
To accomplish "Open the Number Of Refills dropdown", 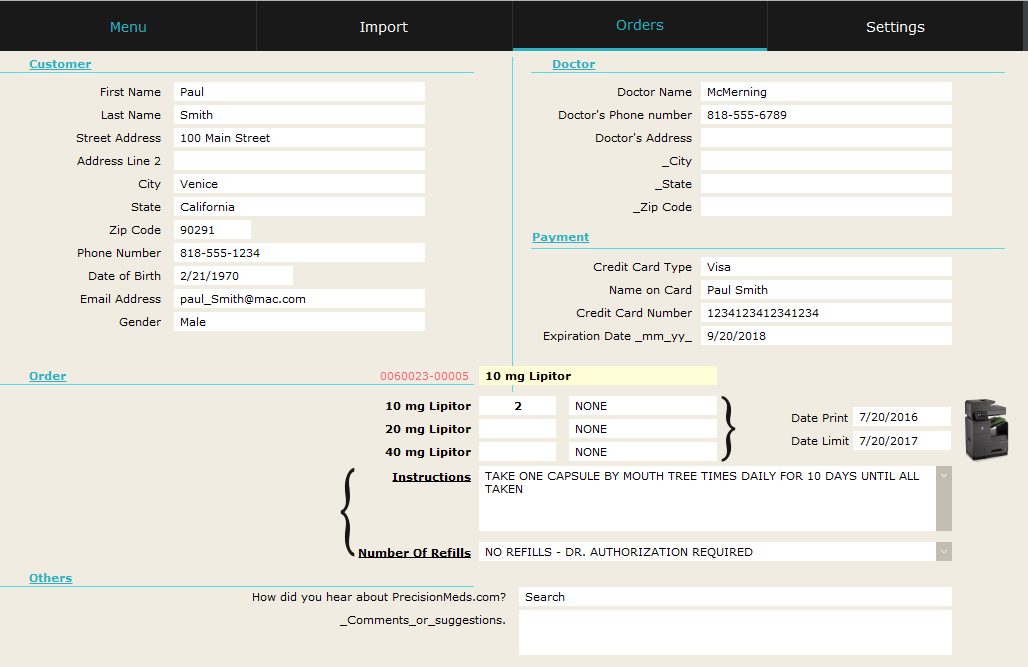I will coord(944,552).
